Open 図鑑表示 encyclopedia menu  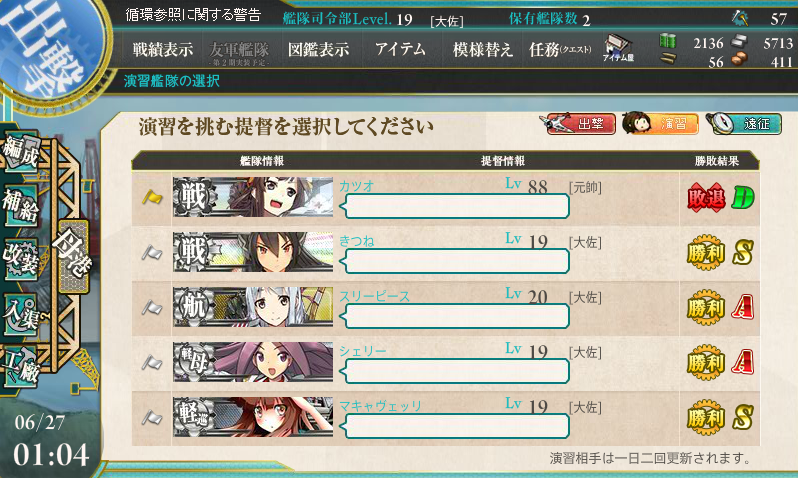point(319,49)
